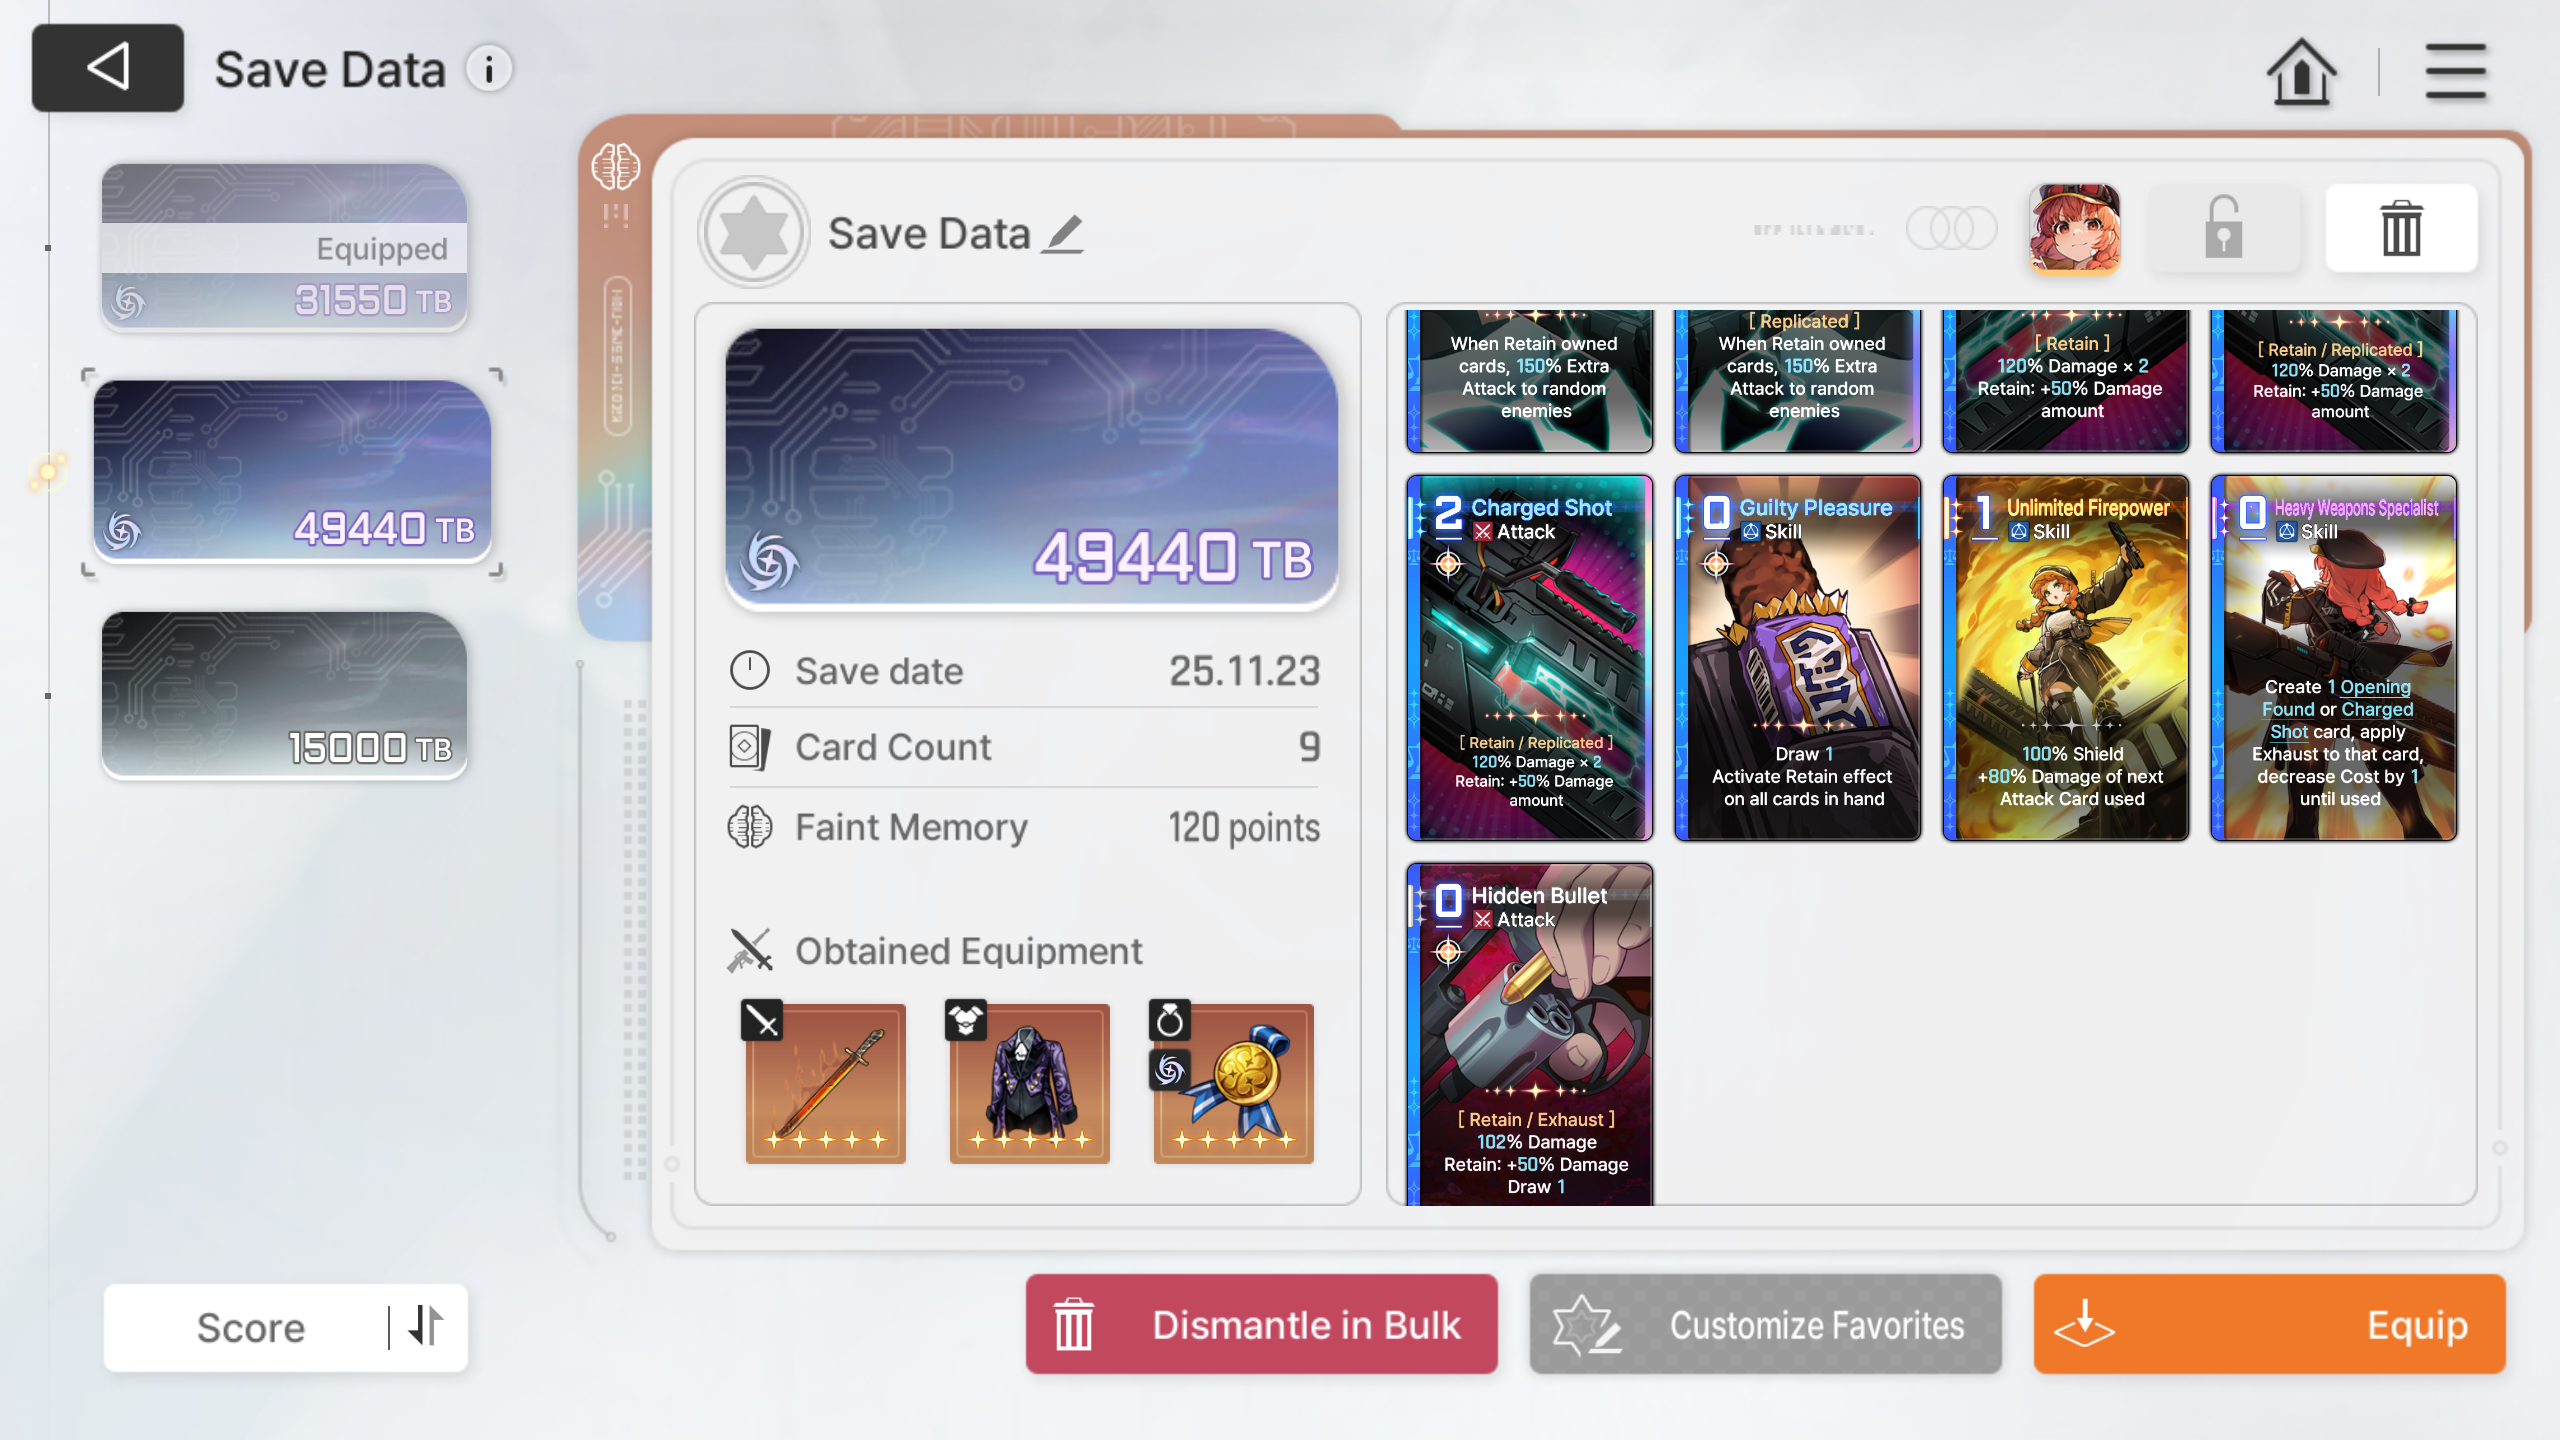
Task: Select the 15000 TB save entry
Action: [x=284, y=694]
